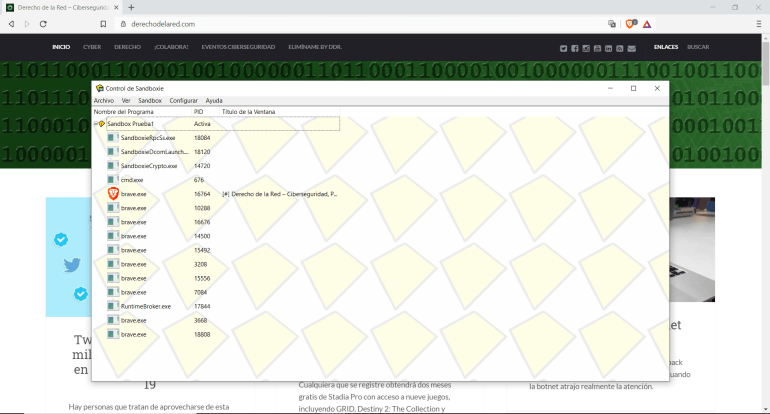The width and height of the screenshot is (770, 414).
Task: Reload the page with the refresh icon
Action: (x=43, y=23)
